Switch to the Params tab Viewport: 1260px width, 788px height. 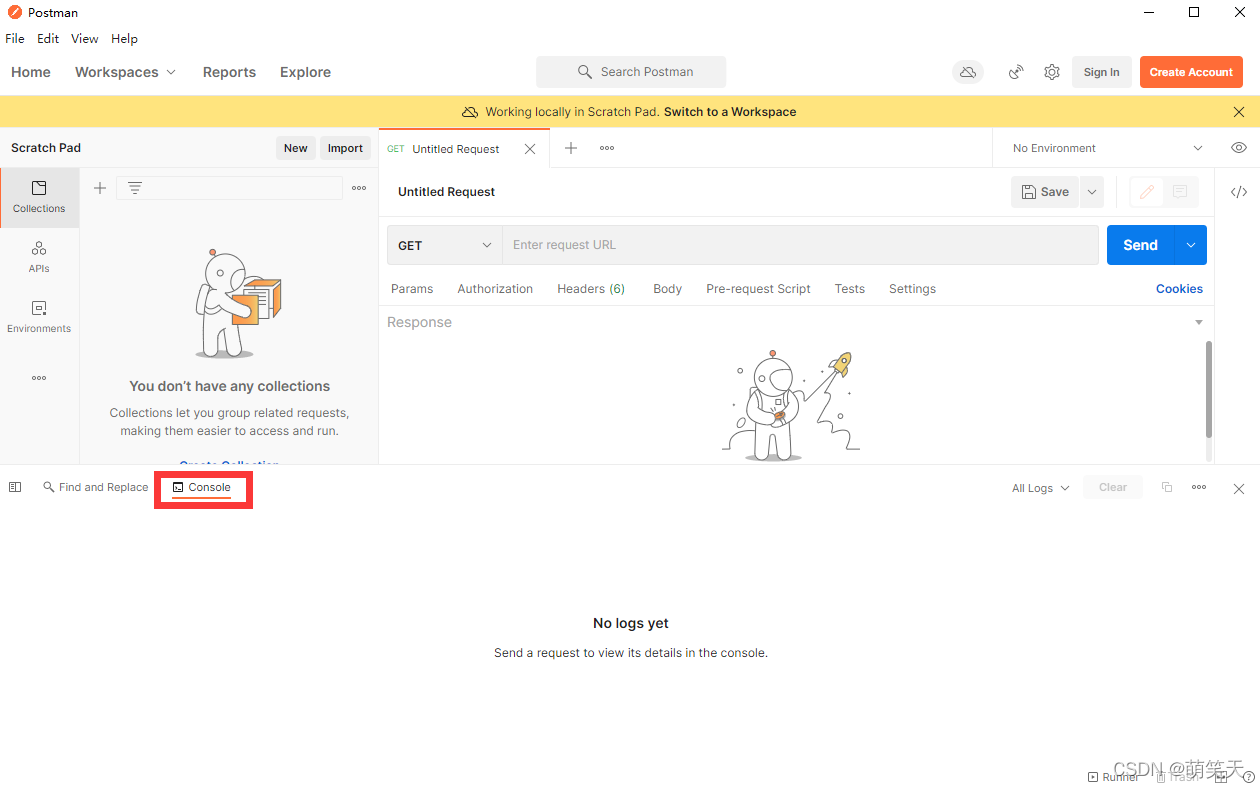(x=412, y=289)
